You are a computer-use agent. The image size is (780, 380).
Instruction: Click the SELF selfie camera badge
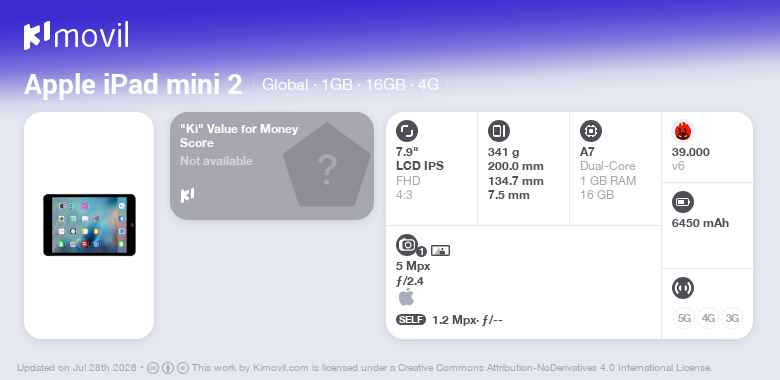click(x=411, y=319)
